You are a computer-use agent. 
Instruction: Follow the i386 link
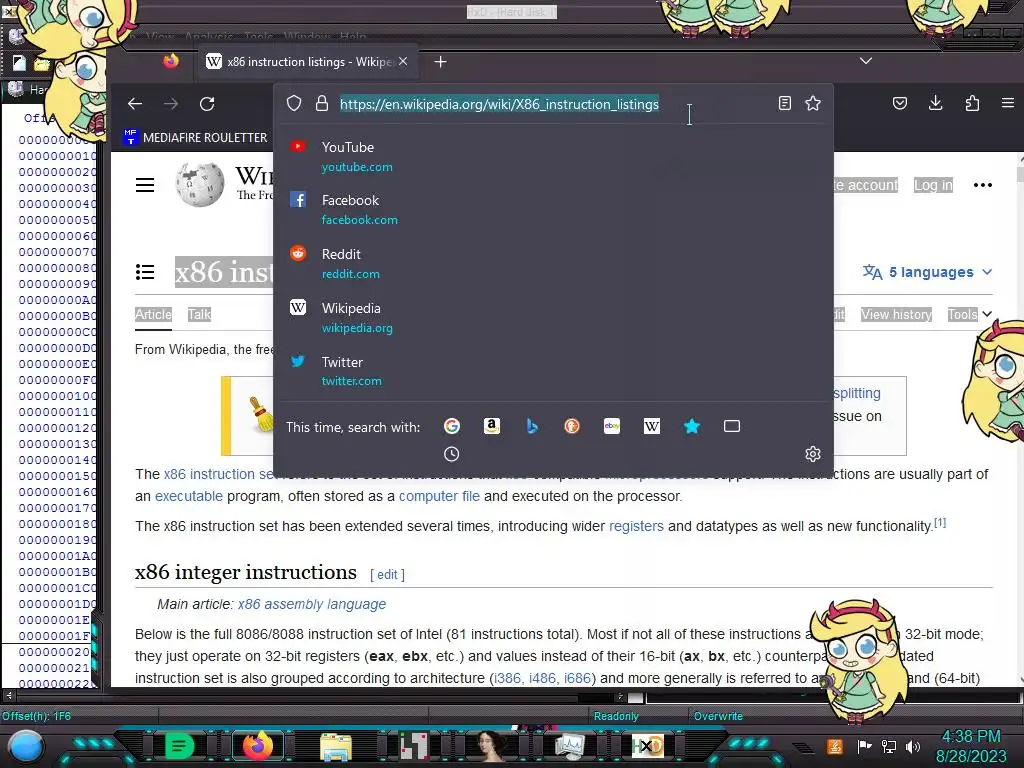point(507,679)
